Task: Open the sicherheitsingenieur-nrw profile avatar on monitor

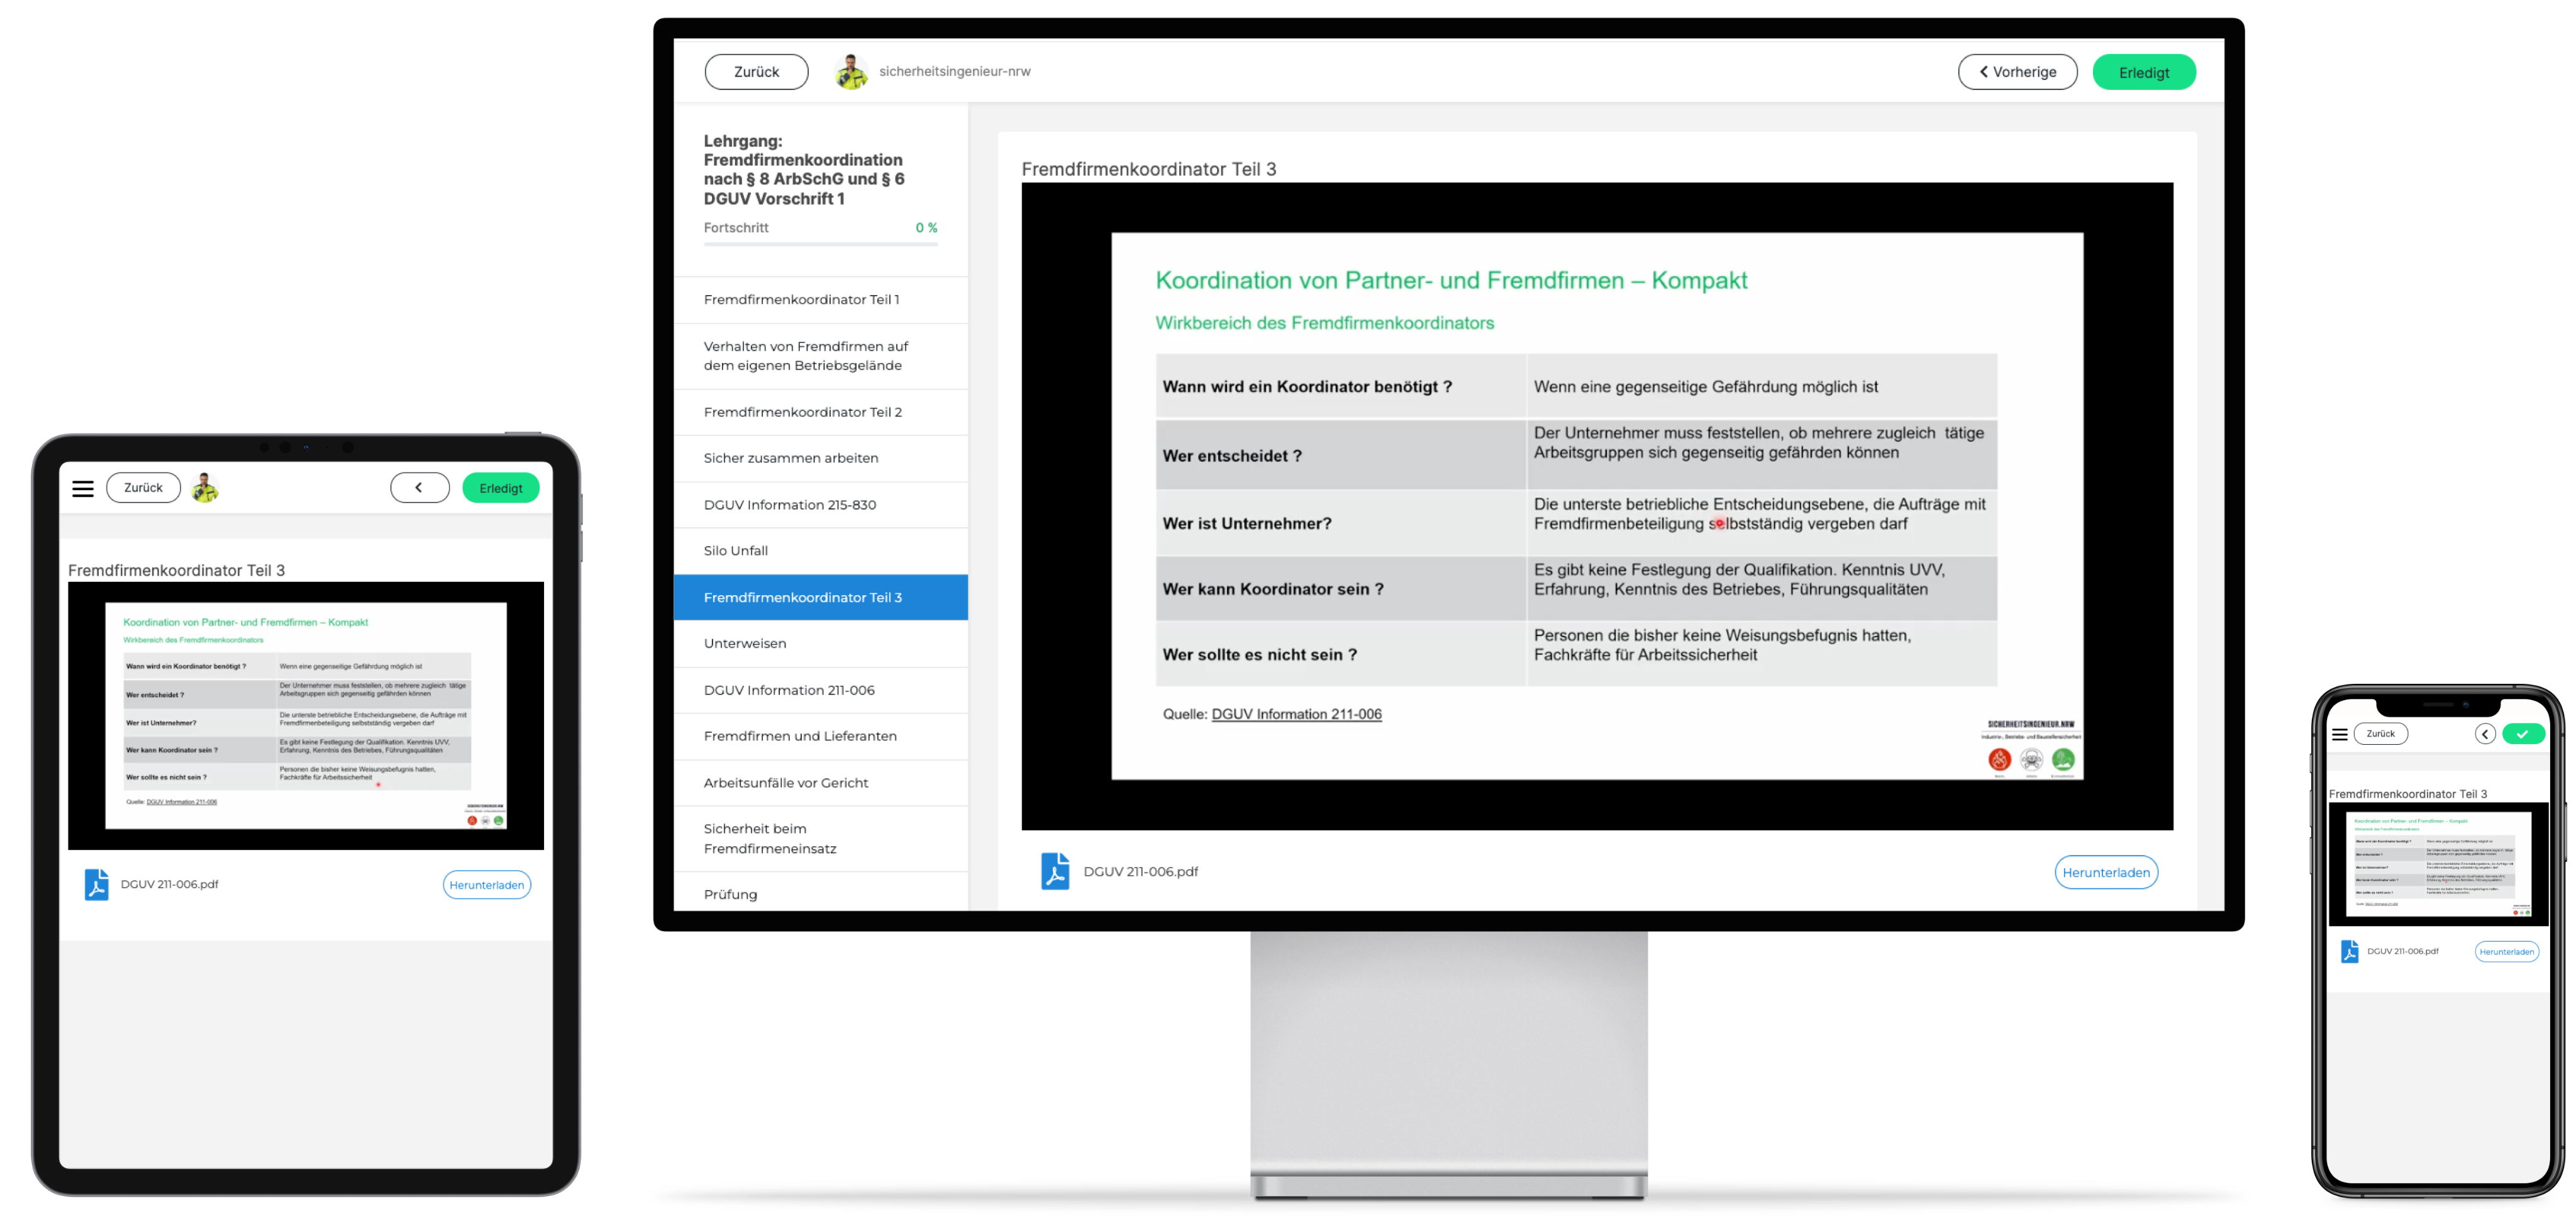Action: point(851,71)
